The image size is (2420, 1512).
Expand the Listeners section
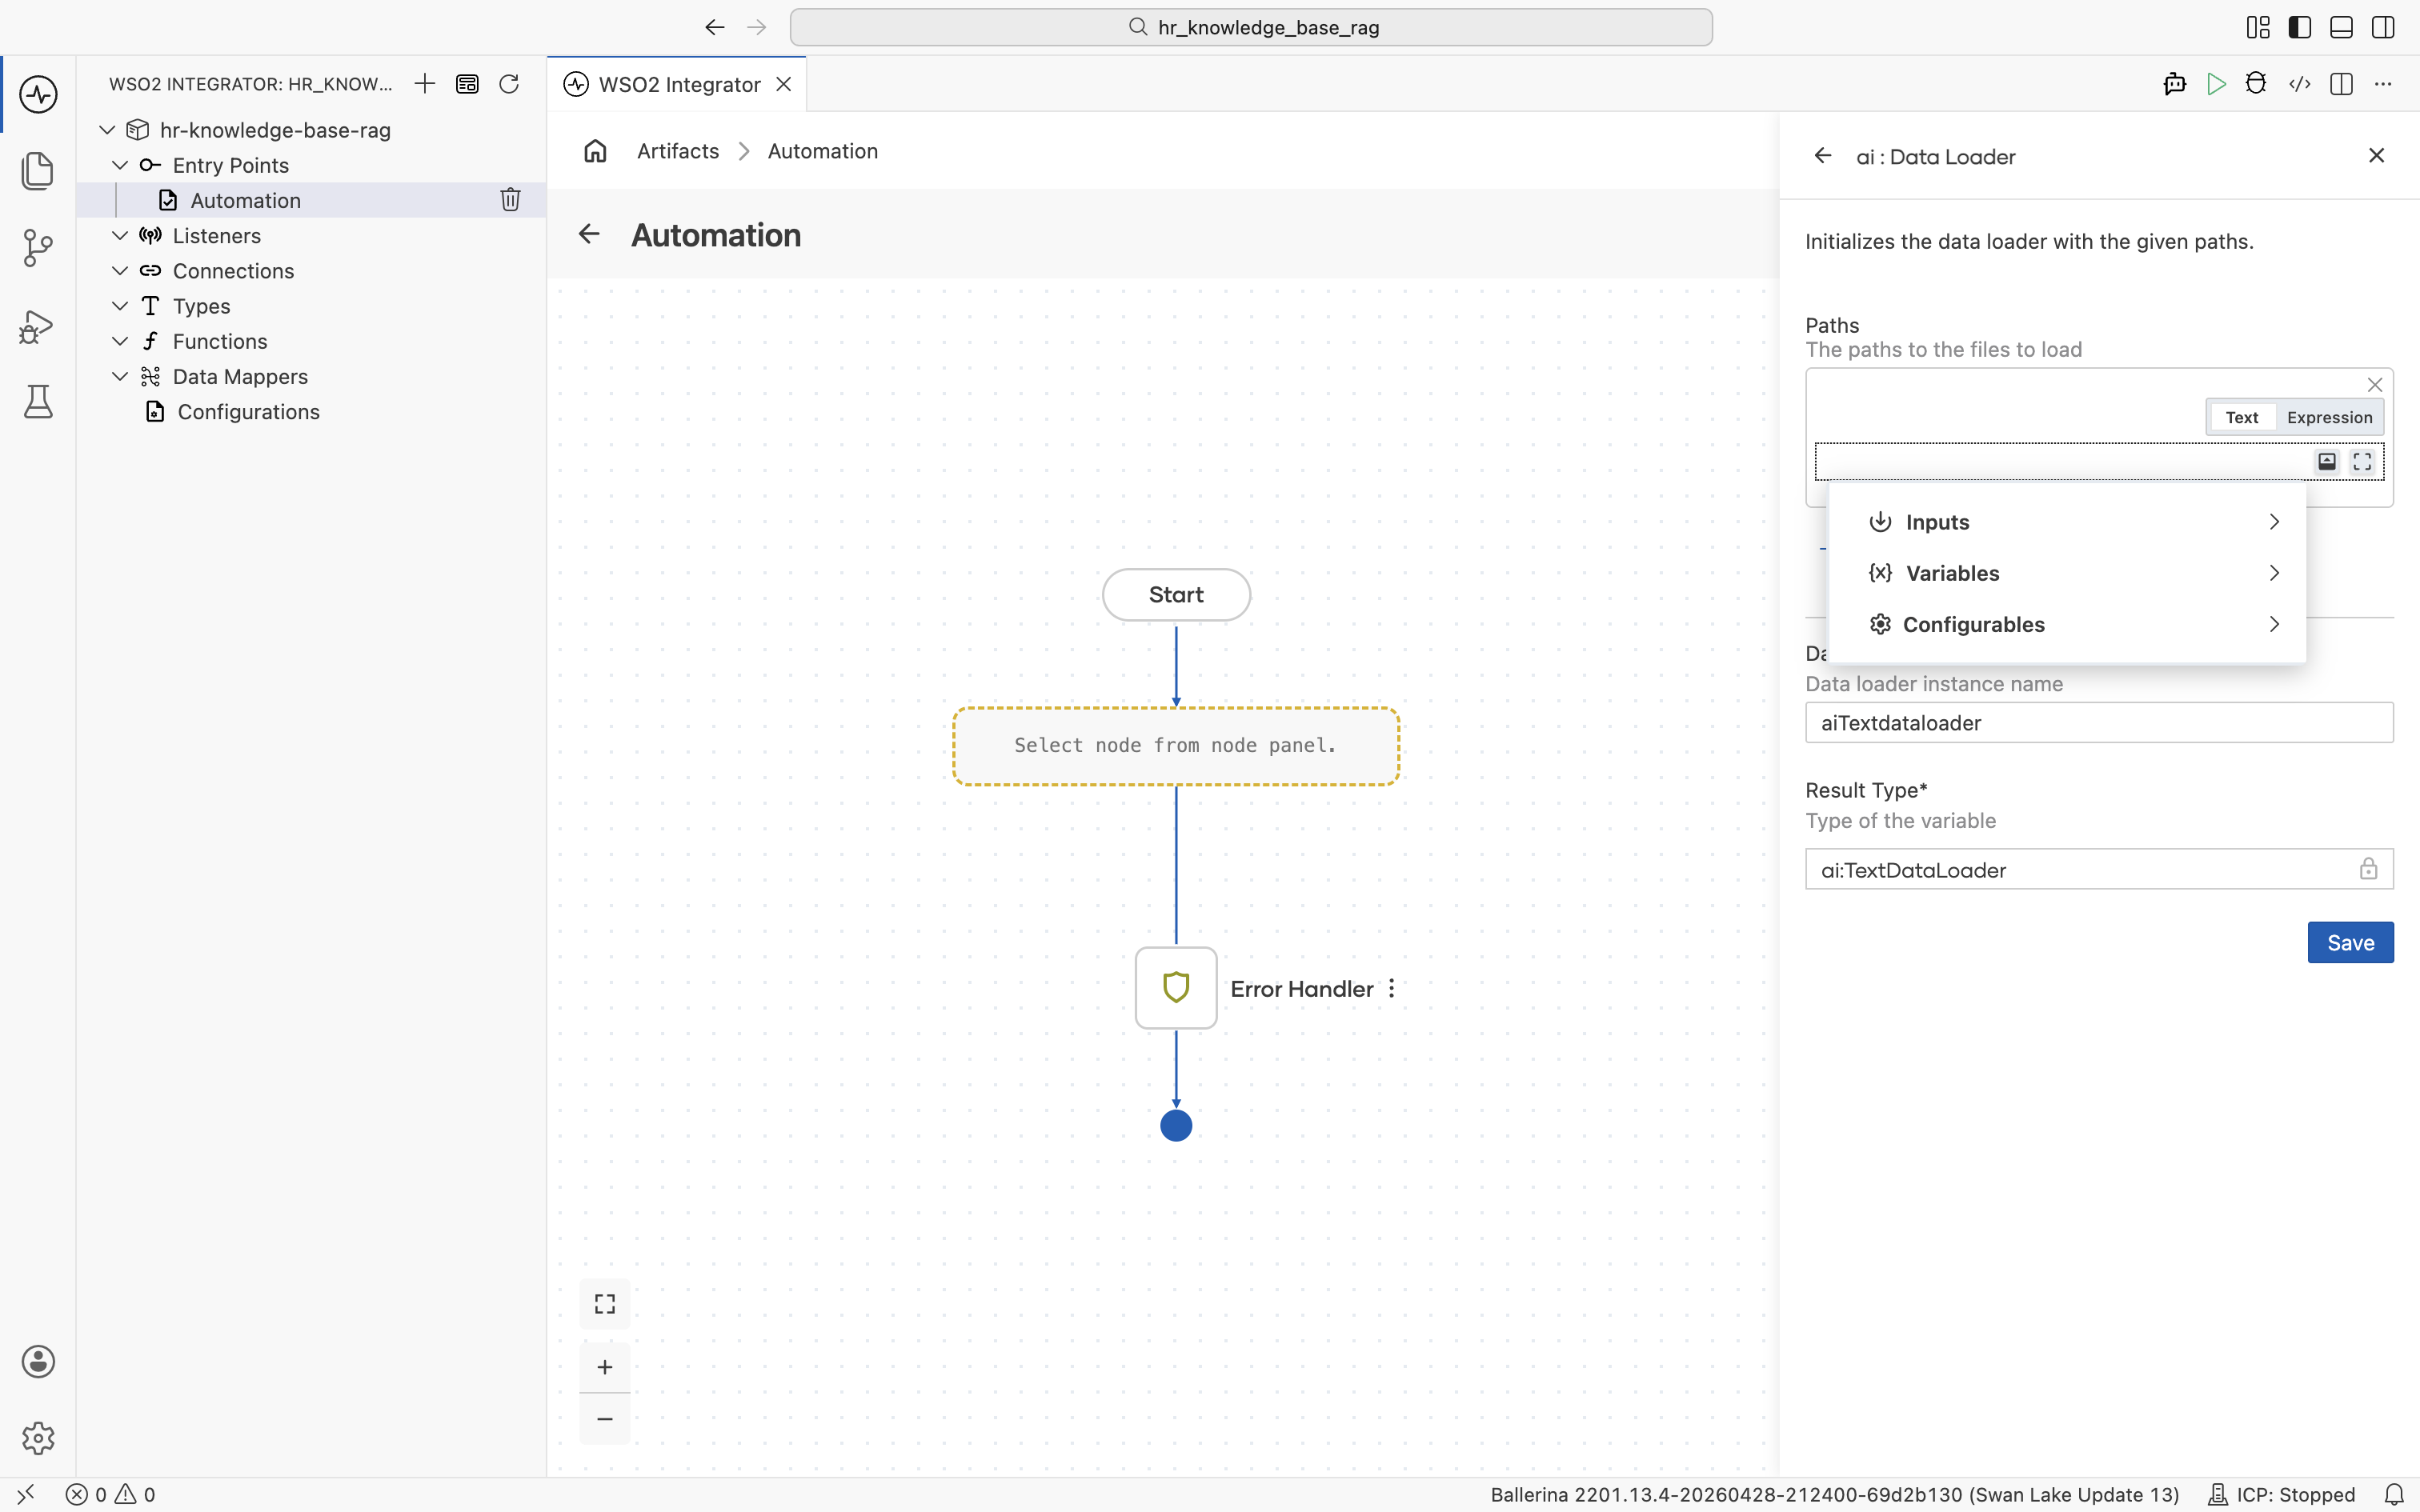click(120, 235)
